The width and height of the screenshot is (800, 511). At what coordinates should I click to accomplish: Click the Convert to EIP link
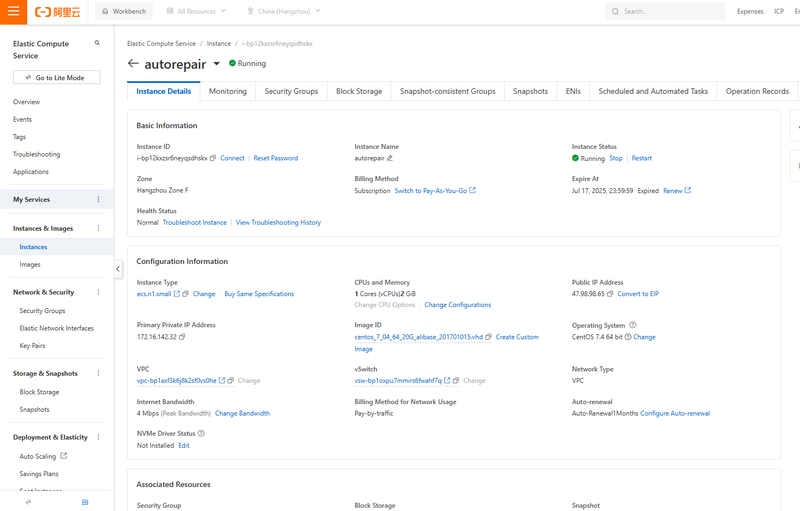click(638, 294)
